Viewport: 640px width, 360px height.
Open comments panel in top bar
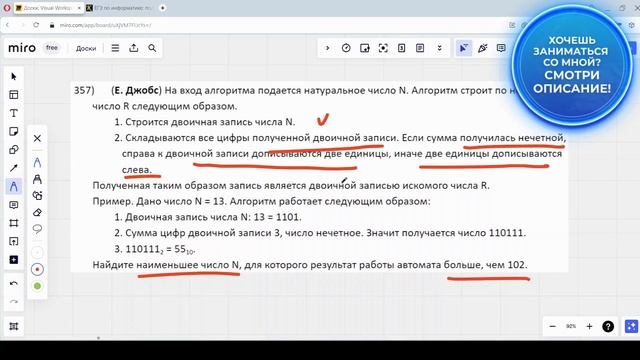coord(501,48)
